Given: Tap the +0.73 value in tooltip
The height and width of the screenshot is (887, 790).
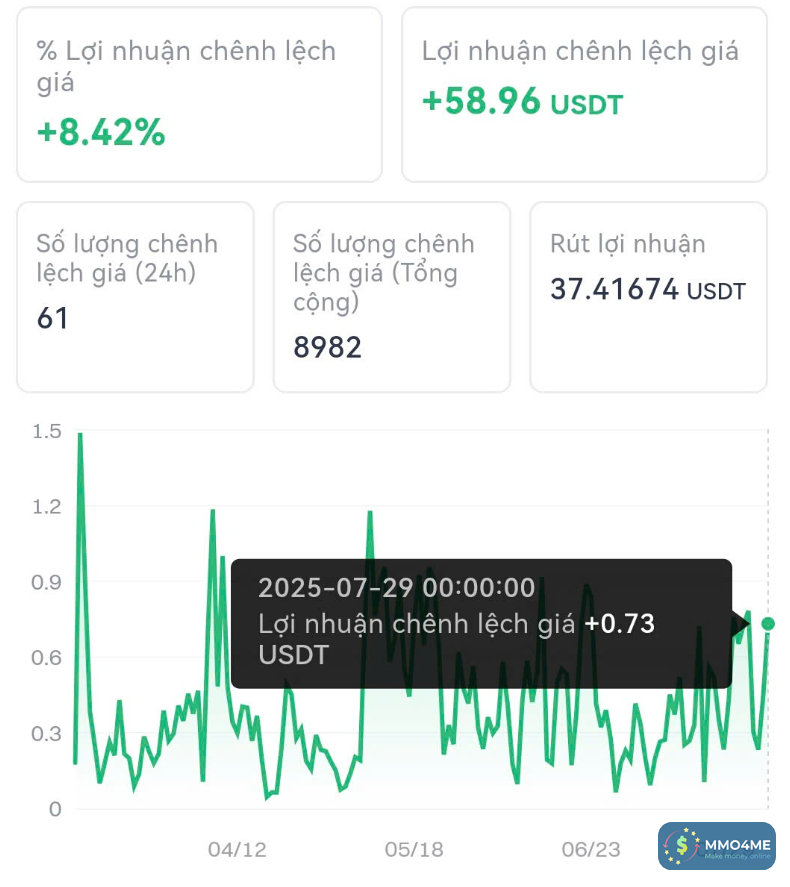Looking at the screenshot, I should 619,624.
